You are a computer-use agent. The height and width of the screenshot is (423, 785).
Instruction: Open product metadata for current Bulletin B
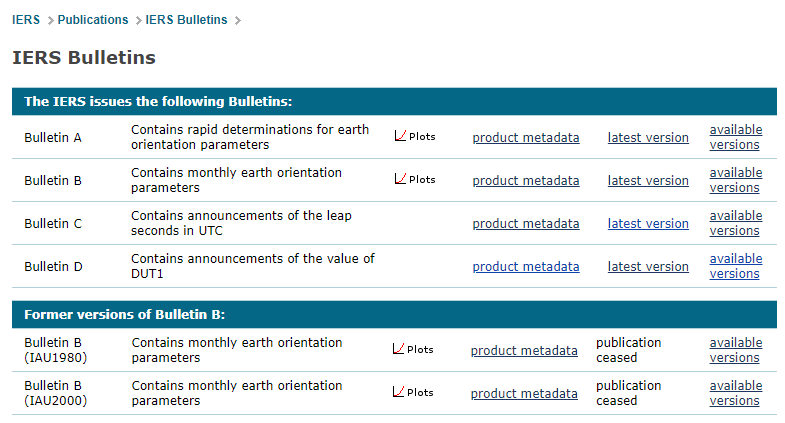[526, 181]
